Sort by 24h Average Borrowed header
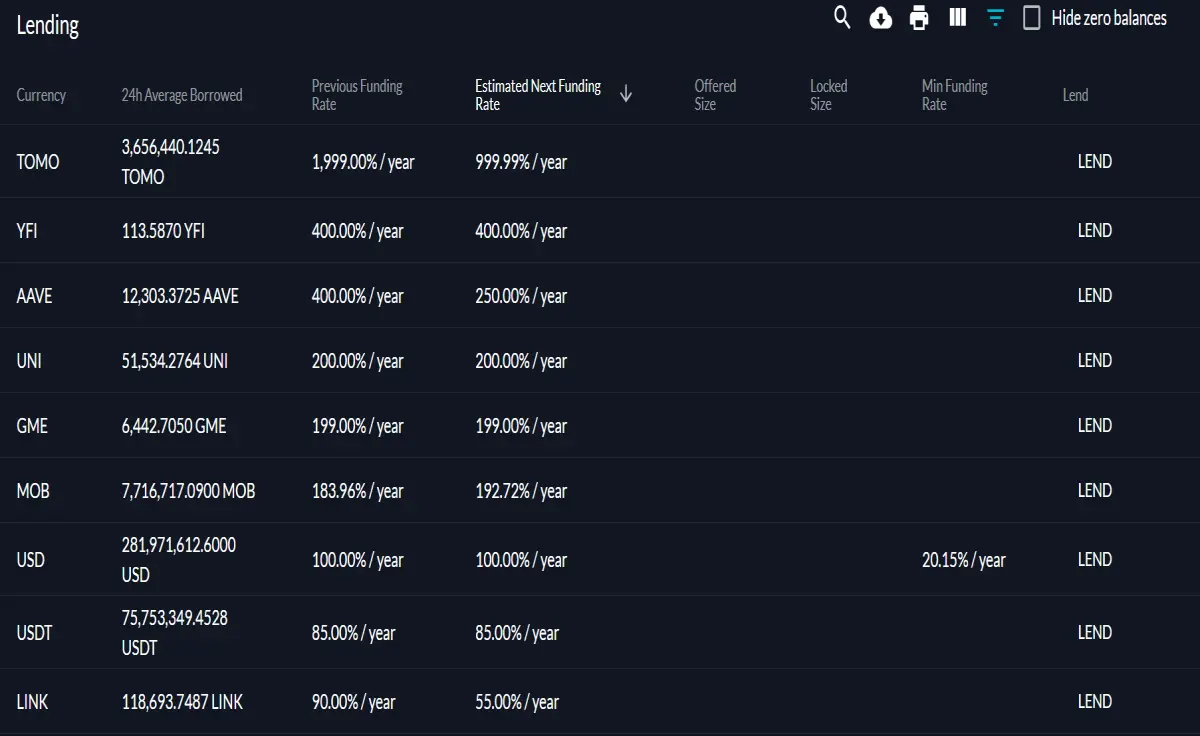 click(x=182, y=95)
